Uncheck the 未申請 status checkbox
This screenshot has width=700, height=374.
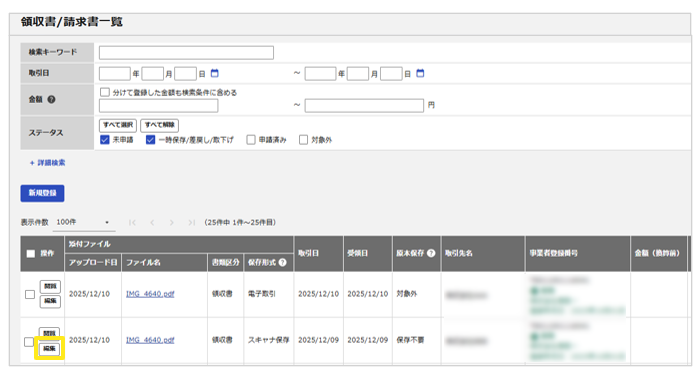[105, 140]
